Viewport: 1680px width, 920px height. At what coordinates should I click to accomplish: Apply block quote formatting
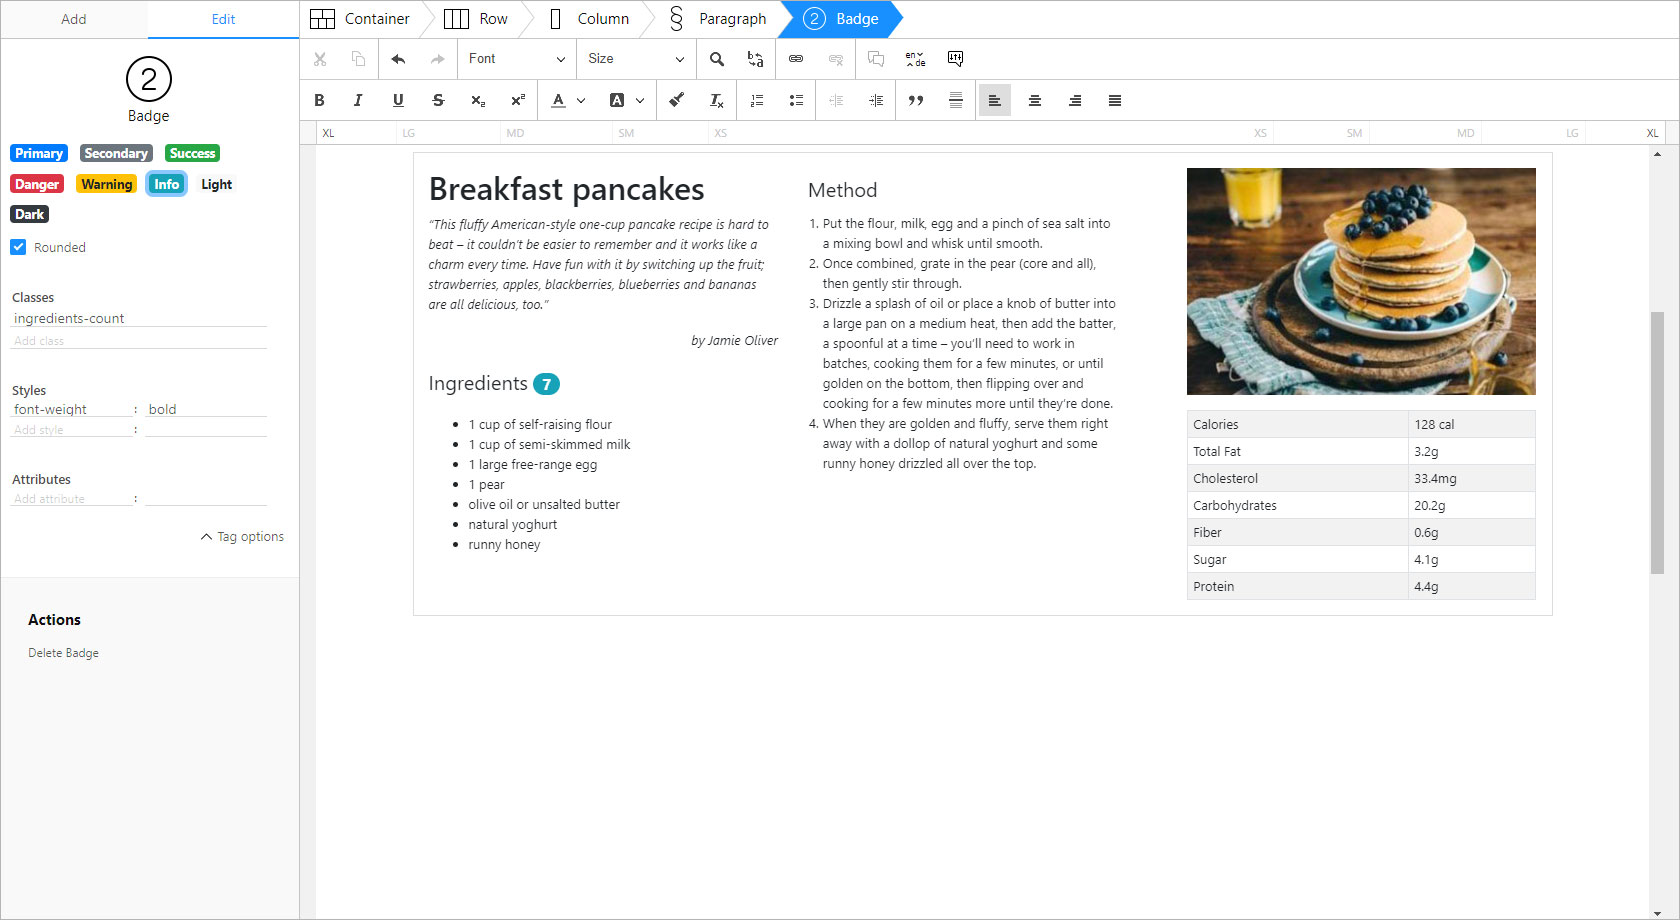[916, 100]
